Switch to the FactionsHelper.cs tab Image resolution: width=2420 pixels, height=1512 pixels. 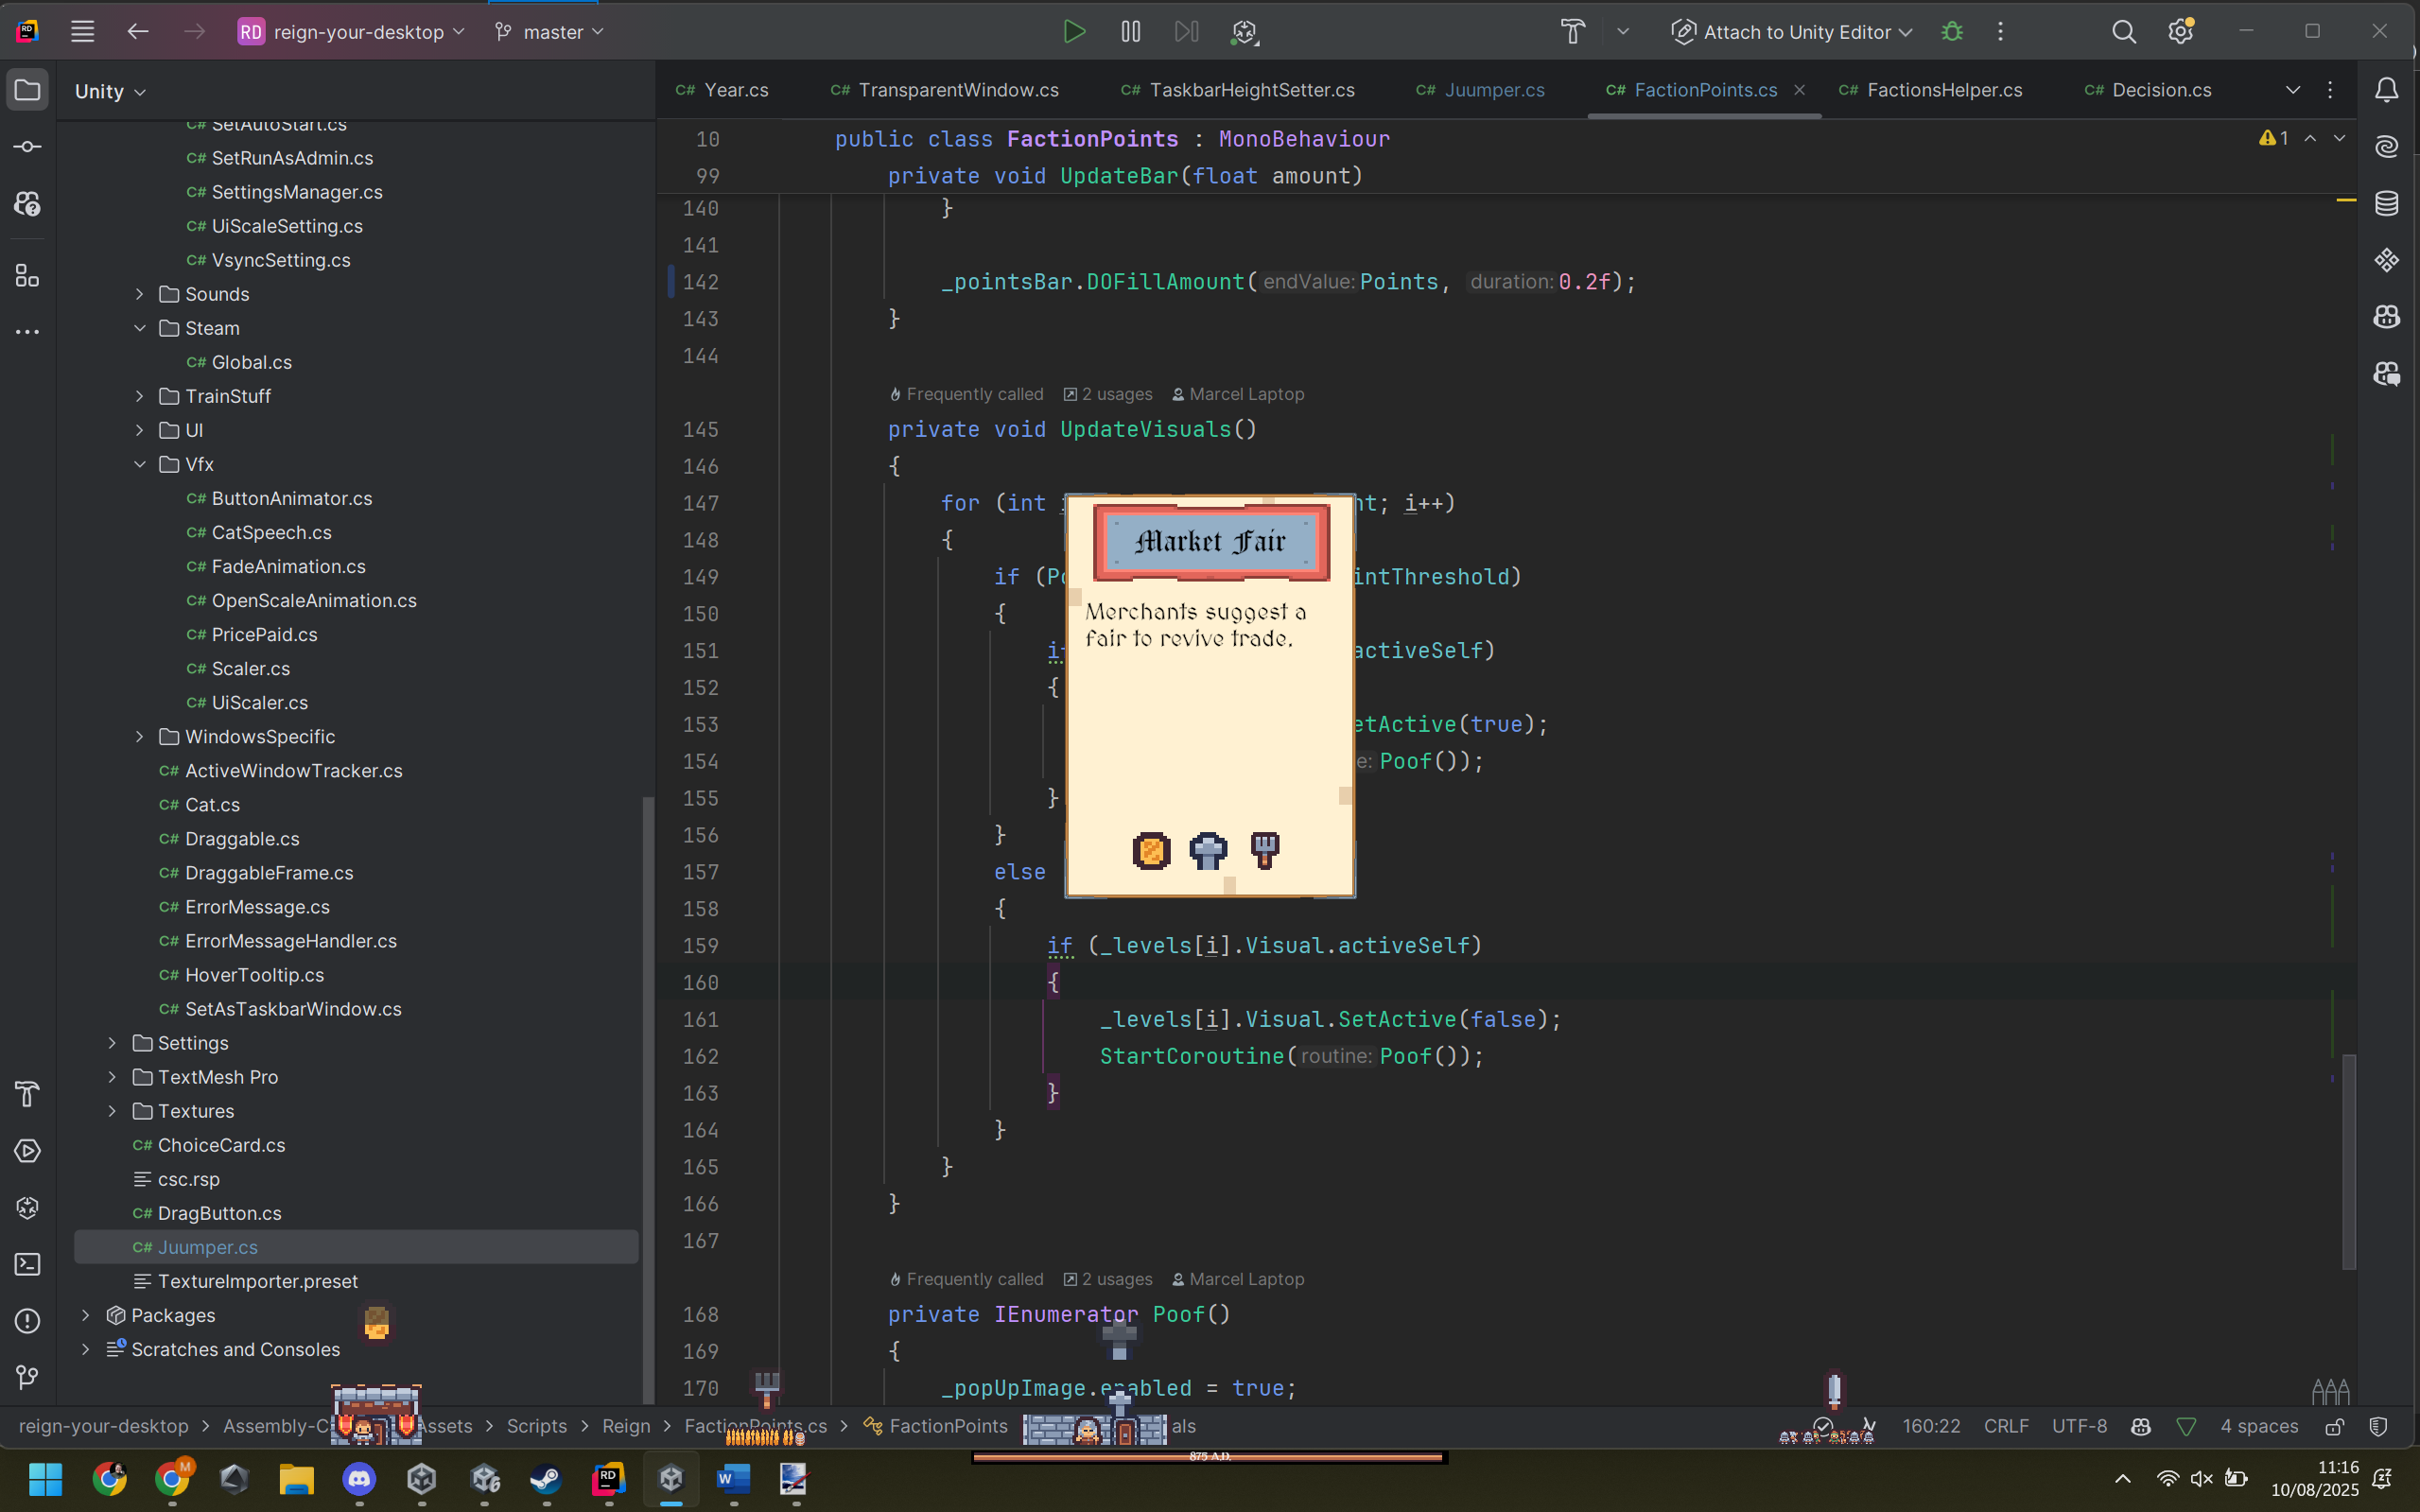pos(1943,90)
